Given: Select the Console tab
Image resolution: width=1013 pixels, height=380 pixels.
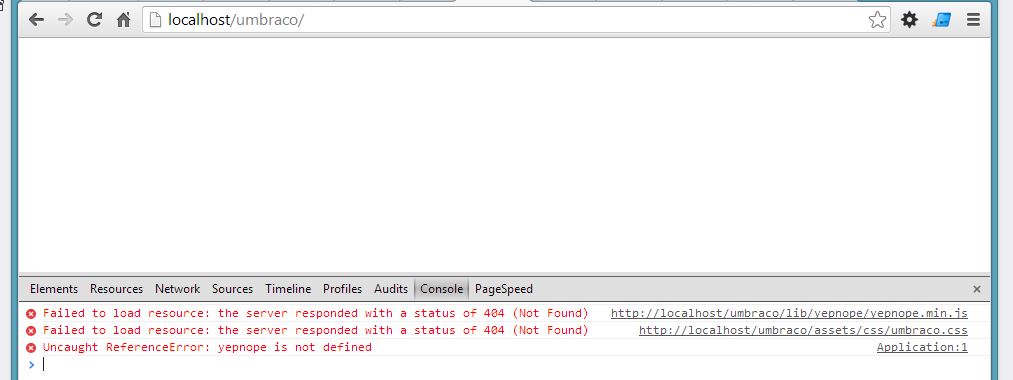Looking at the screenshot, I should coord(441,289).
